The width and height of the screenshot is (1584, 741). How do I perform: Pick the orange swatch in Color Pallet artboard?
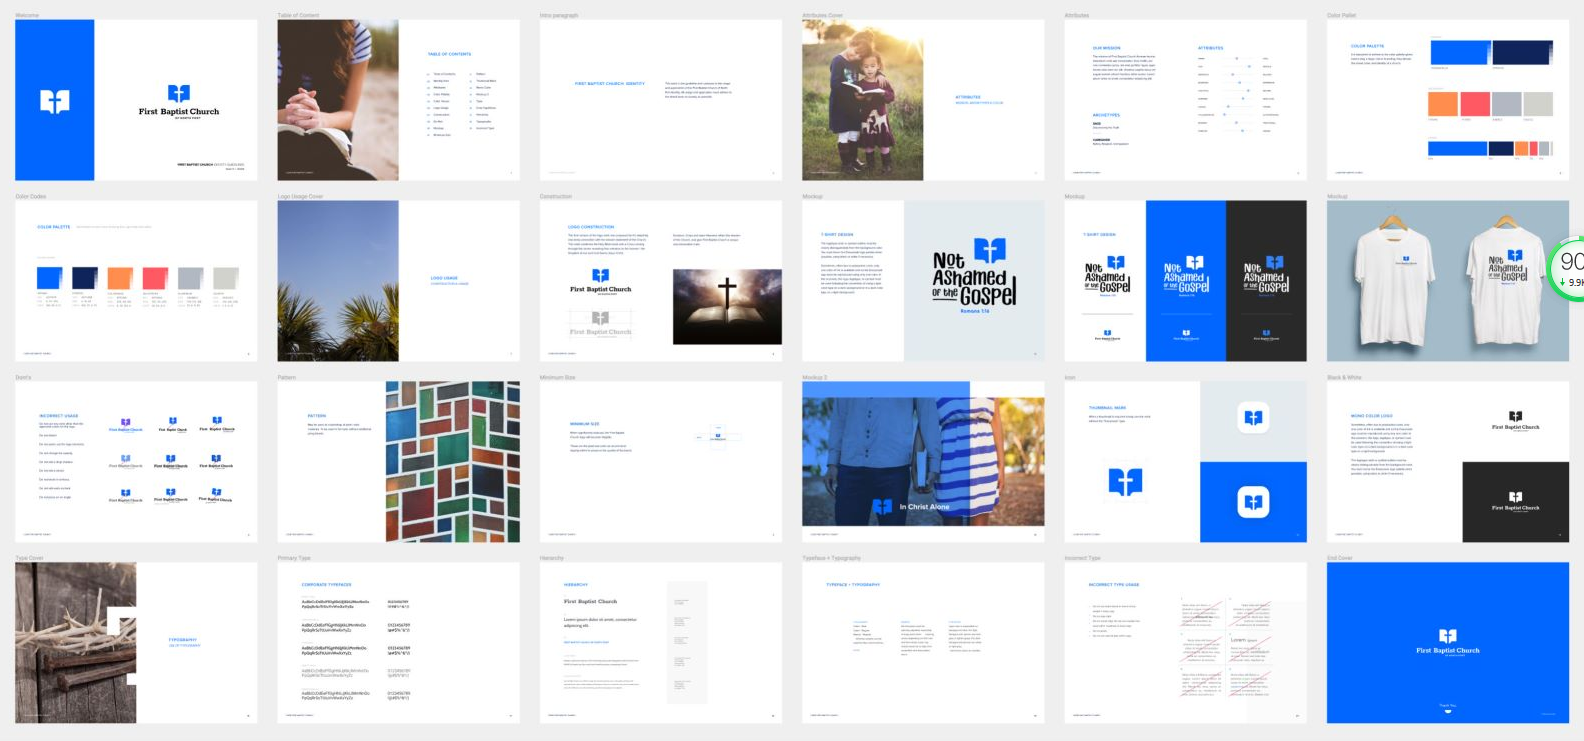pos(1443,103)
